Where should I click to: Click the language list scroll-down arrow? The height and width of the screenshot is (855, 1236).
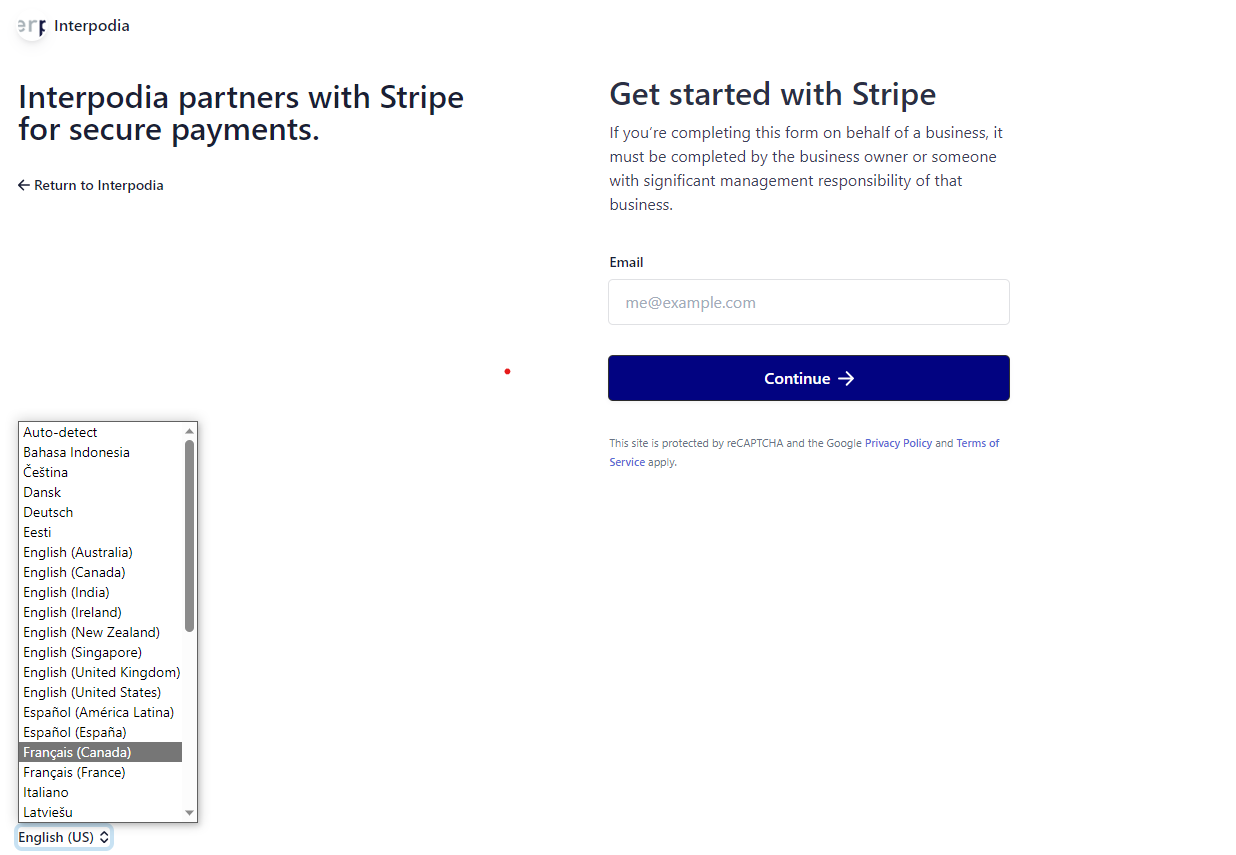[190, 813]
